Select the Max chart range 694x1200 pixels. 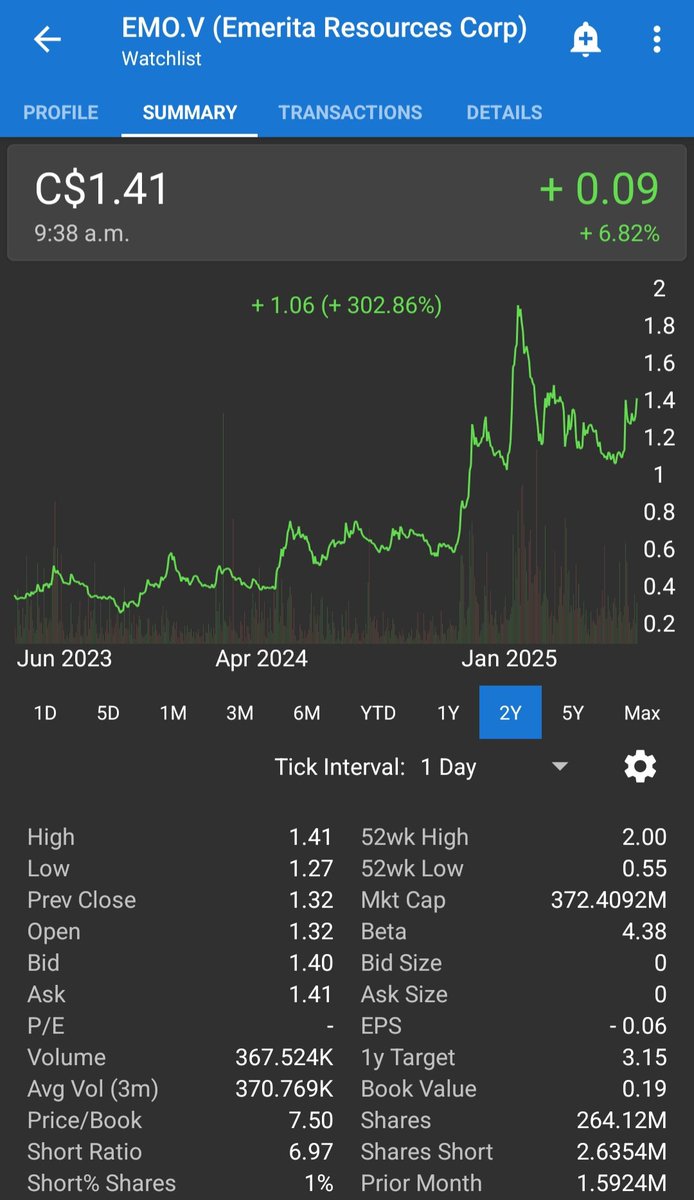tap(642, 713)
